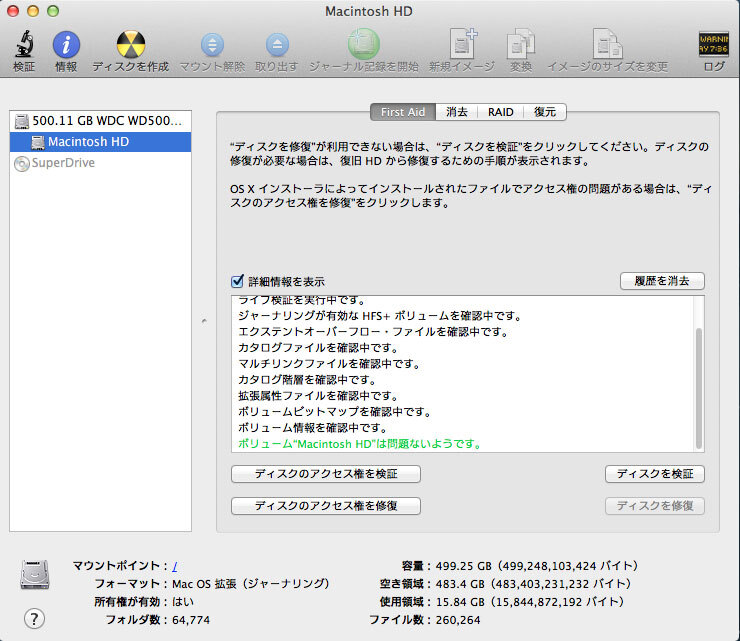Open the ログ log icon
Image resolution: width=740 pixels, height=641 pixels.
pos(714,44)
